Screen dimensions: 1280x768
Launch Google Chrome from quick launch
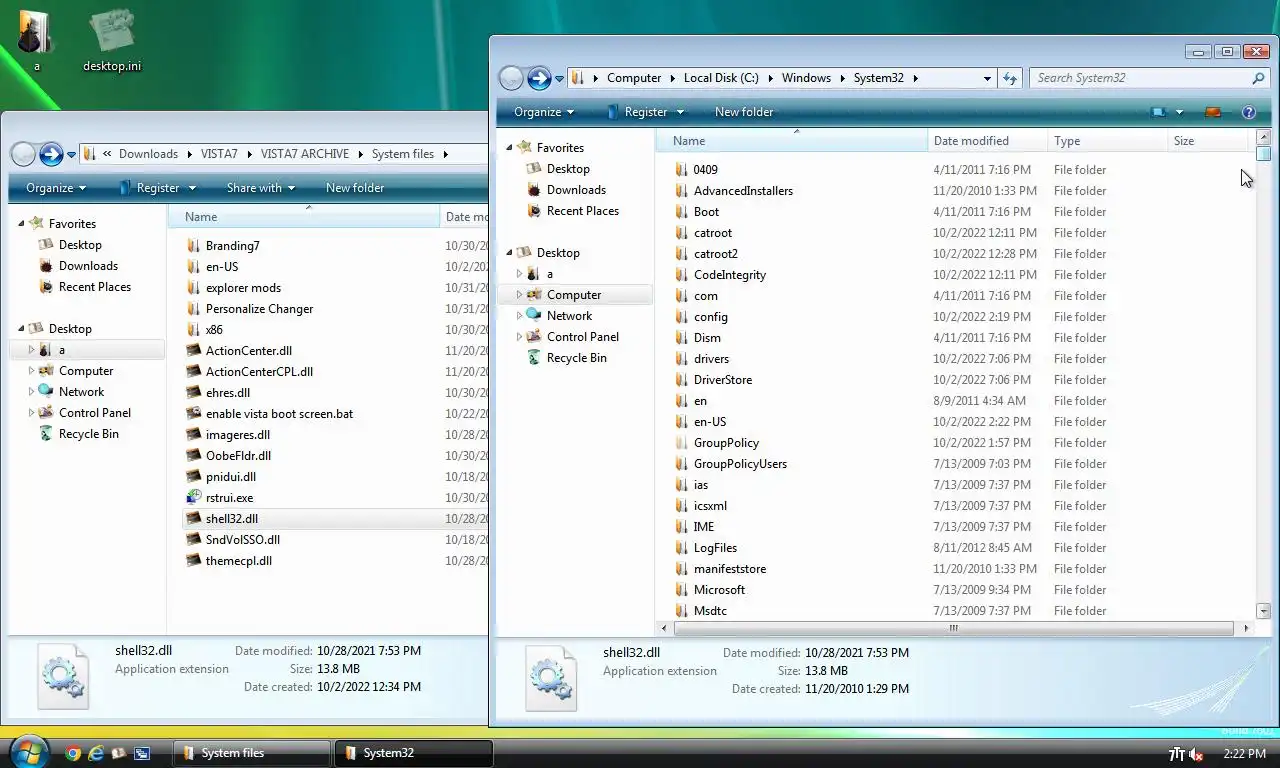coord(73,753)
